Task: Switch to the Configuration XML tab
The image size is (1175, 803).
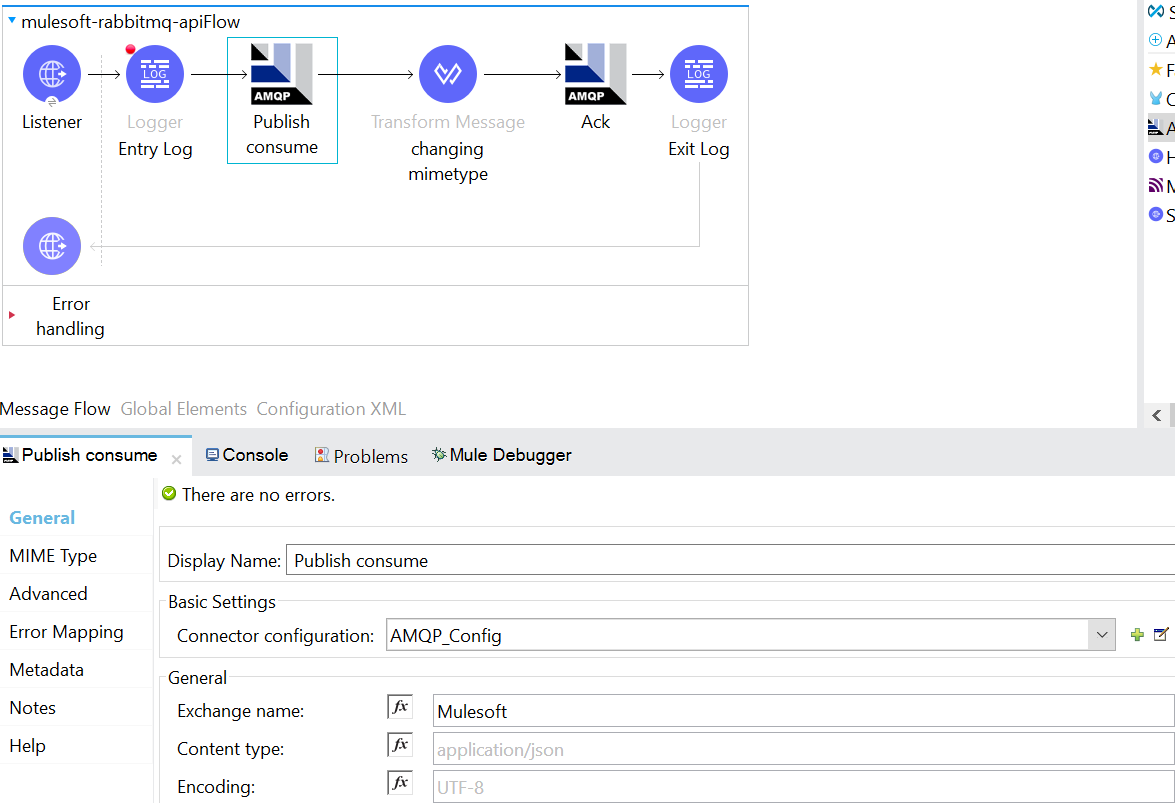Action: click(x=331, y=409)
